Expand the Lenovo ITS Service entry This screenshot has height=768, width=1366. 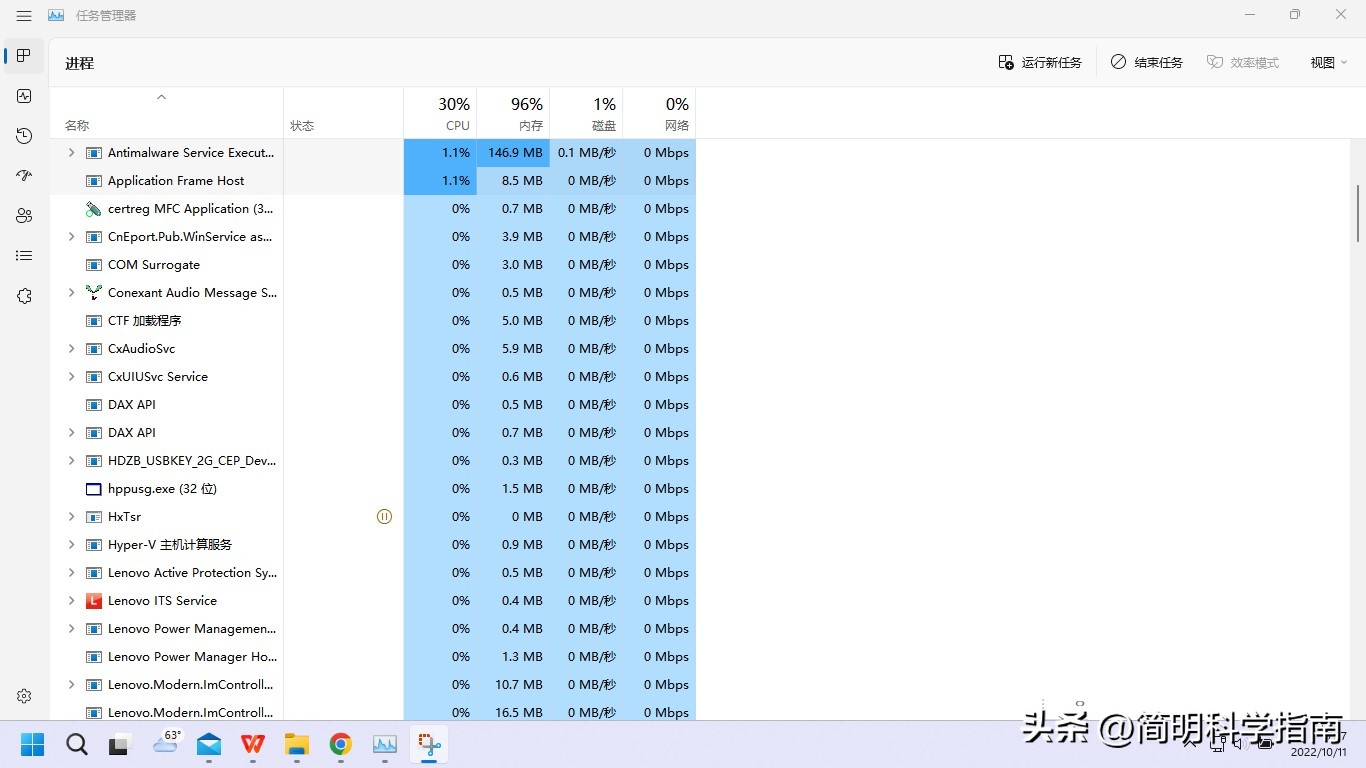click(x=69, y=600)
